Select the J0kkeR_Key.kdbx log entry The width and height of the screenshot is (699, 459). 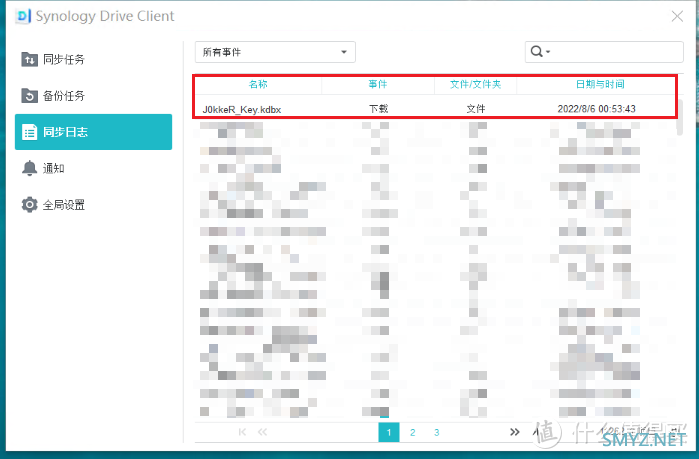point(242,109)
